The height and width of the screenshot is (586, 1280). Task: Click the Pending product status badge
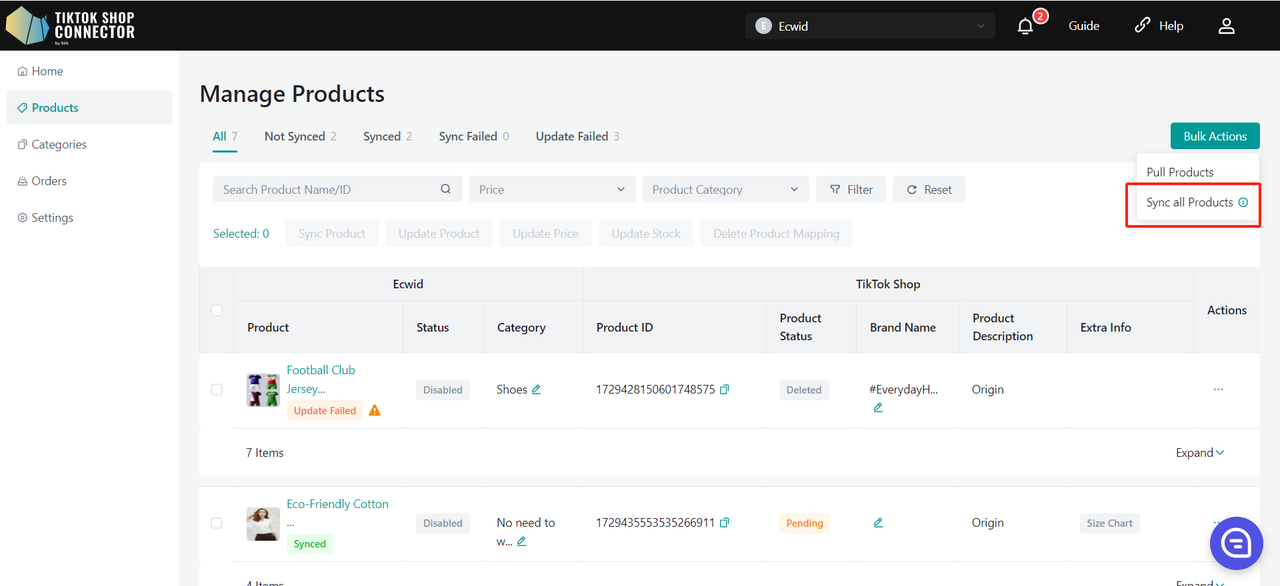pyautogui.click(x=804, y=523)
